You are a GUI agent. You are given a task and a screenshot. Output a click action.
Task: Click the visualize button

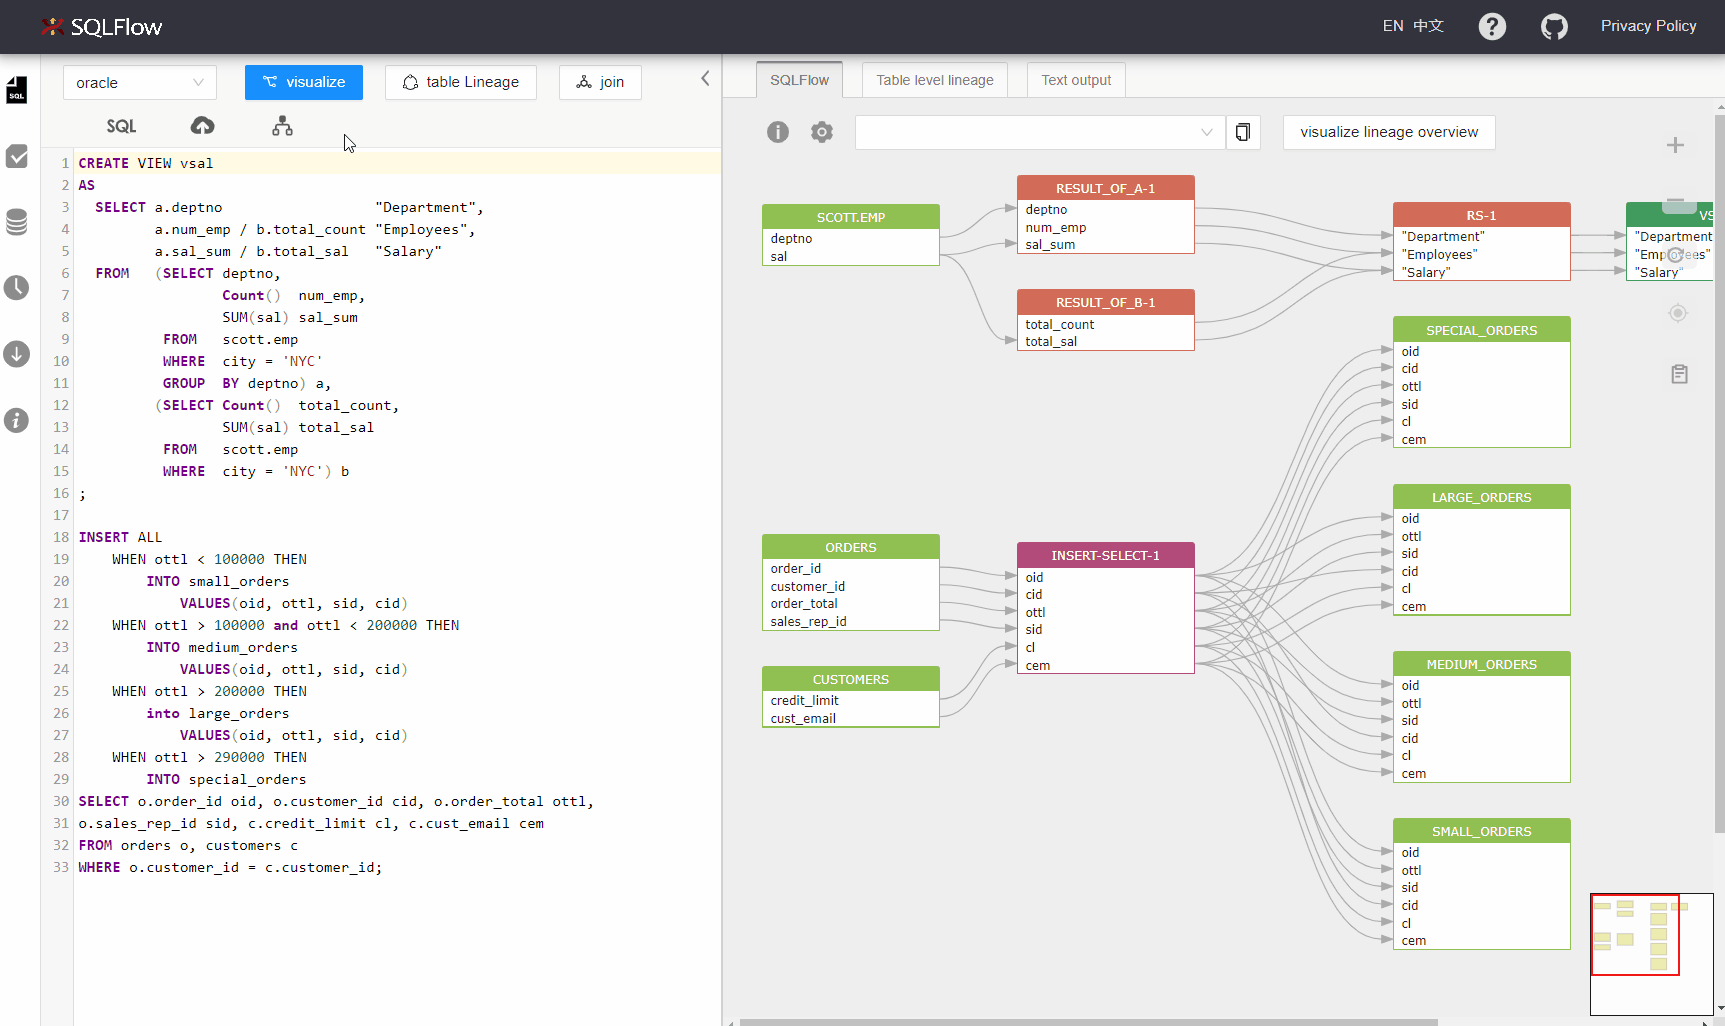303,82
